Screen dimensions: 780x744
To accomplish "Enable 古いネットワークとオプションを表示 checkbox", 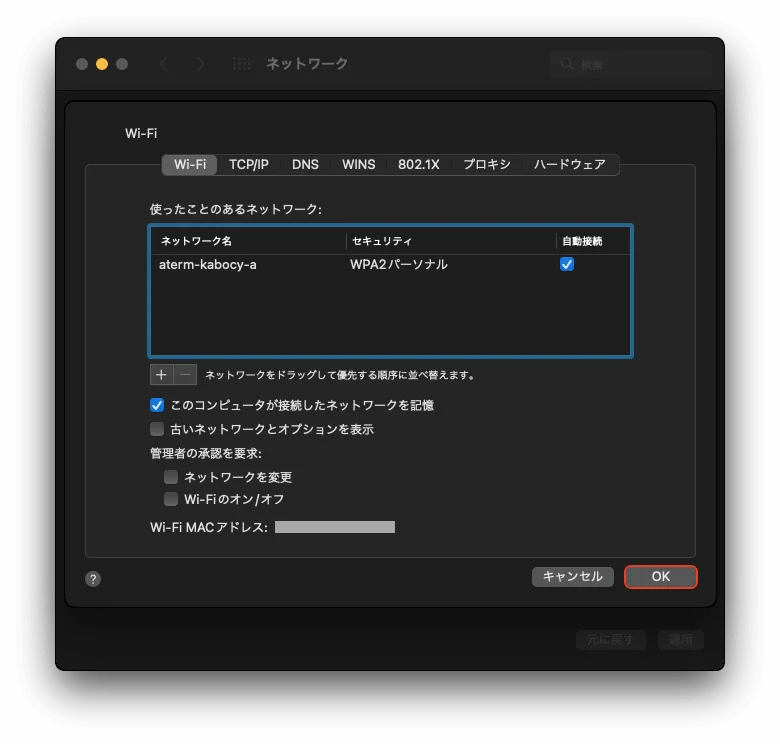I will click(x=157, y=429).
